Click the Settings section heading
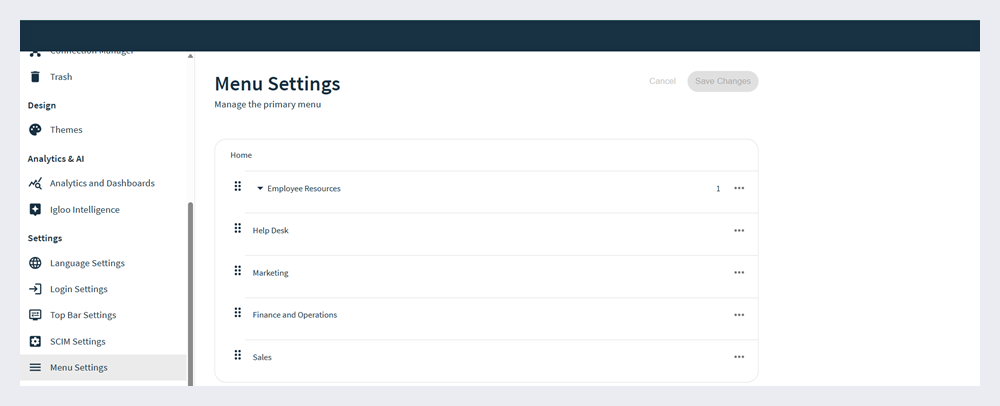This screenshot has height=406, width=1000. point(45,238)
